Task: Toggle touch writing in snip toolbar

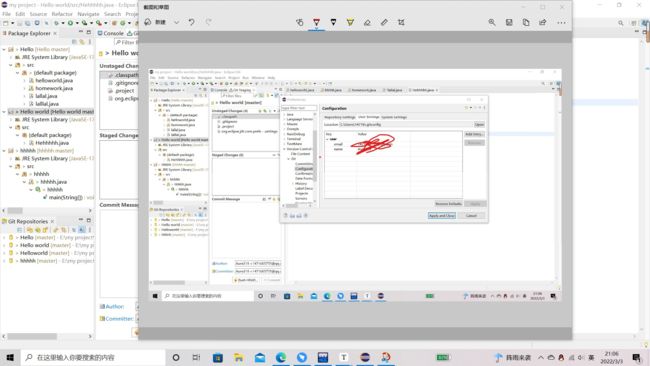Action: click(299, 22)
